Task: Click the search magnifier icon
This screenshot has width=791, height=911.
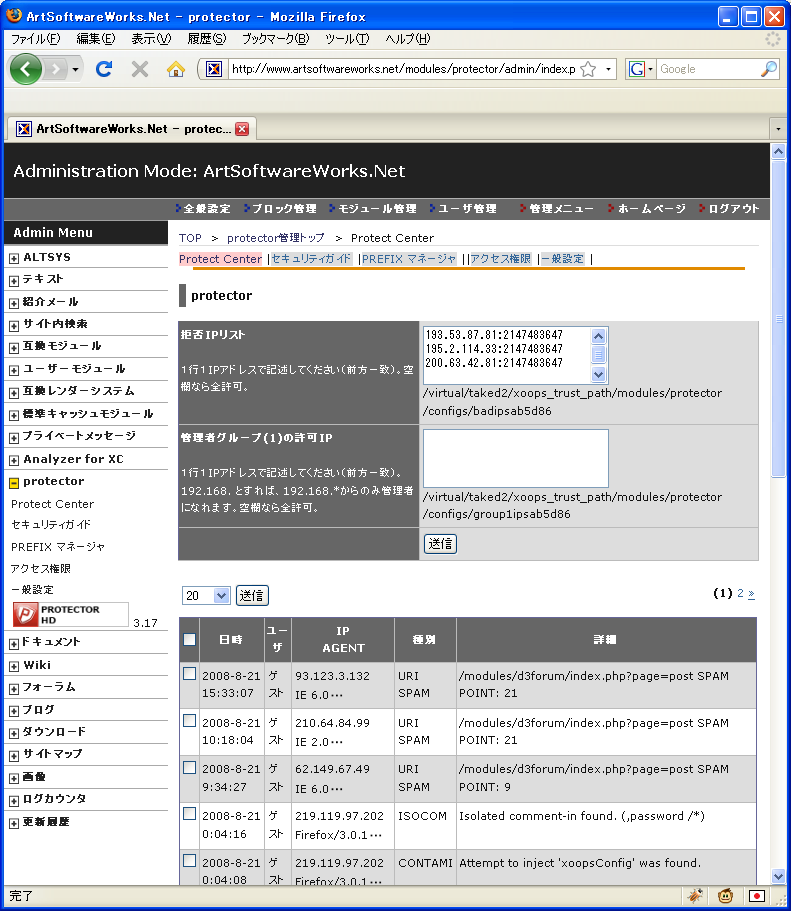Action: 768,69
